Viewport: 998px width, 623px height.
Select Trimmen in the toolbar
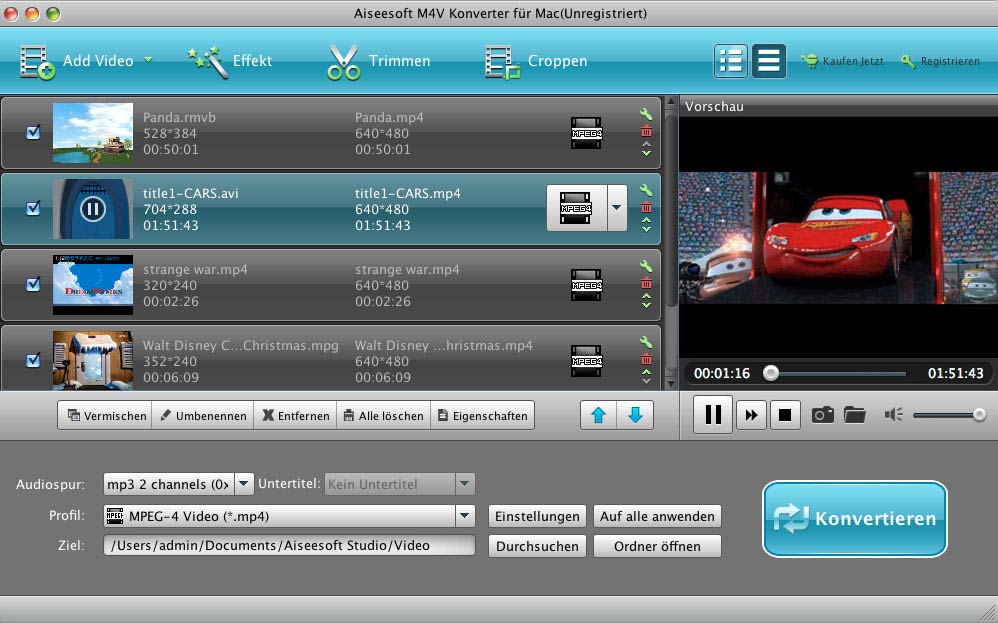[378, 61]
